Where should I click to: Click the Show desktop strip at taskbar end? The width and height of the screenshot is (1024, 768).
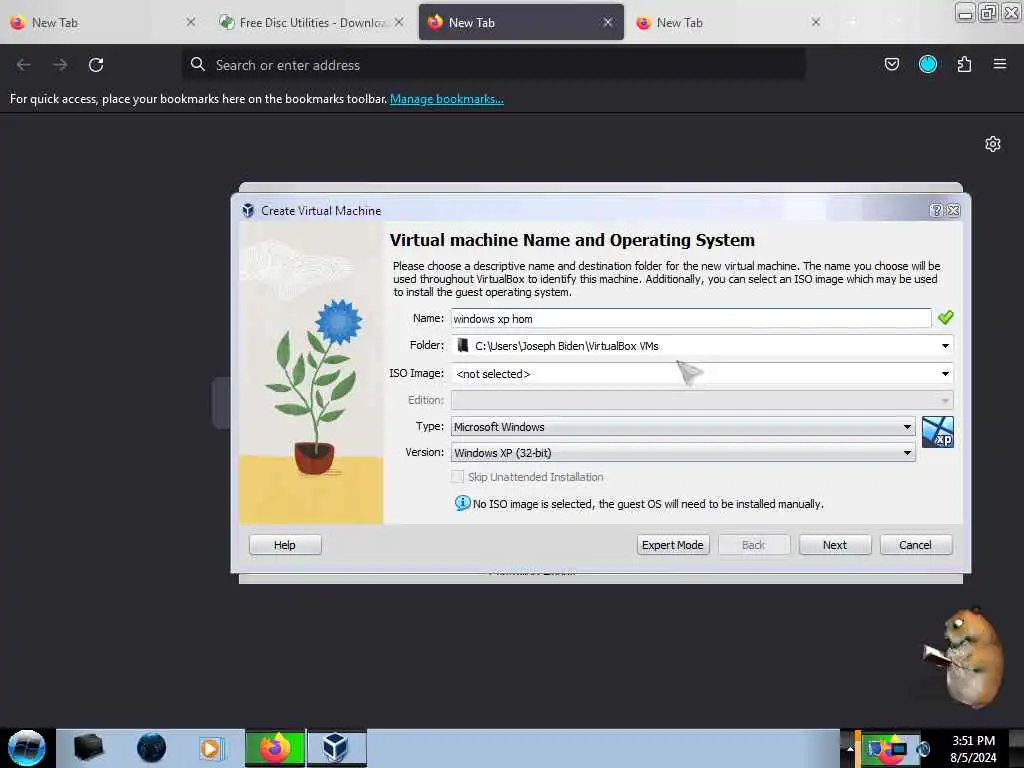(1016, 748)
